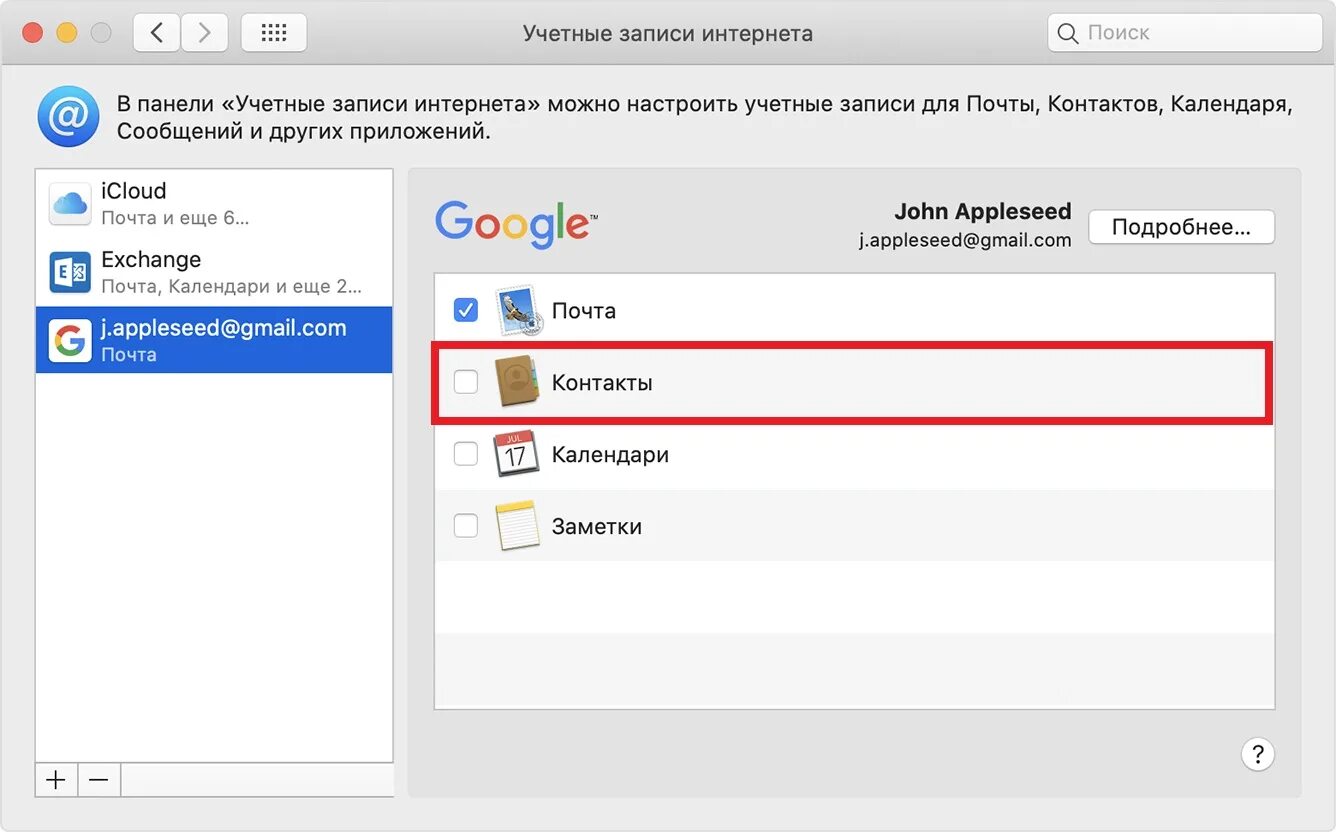This screenshot has height=832, width=1336.
Task: Click the Поиск search field
Action: click(x=1185, y=33)
